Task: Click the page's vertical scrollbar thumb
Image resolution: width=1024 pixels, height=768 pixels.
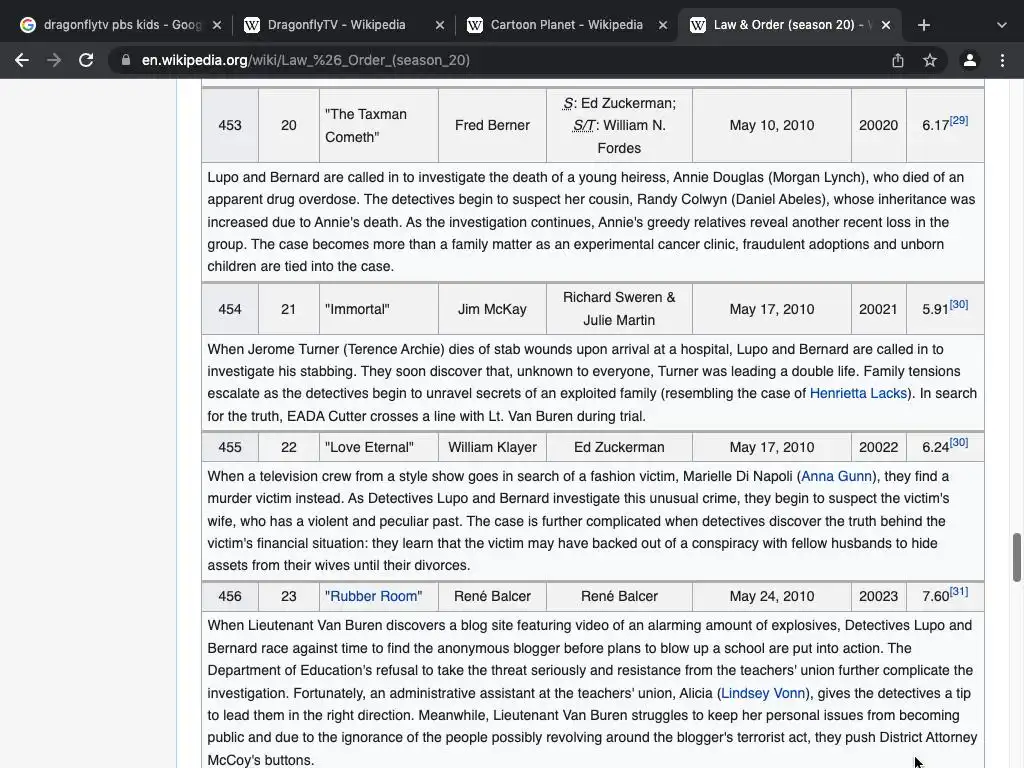Action: click(1017, 557)
